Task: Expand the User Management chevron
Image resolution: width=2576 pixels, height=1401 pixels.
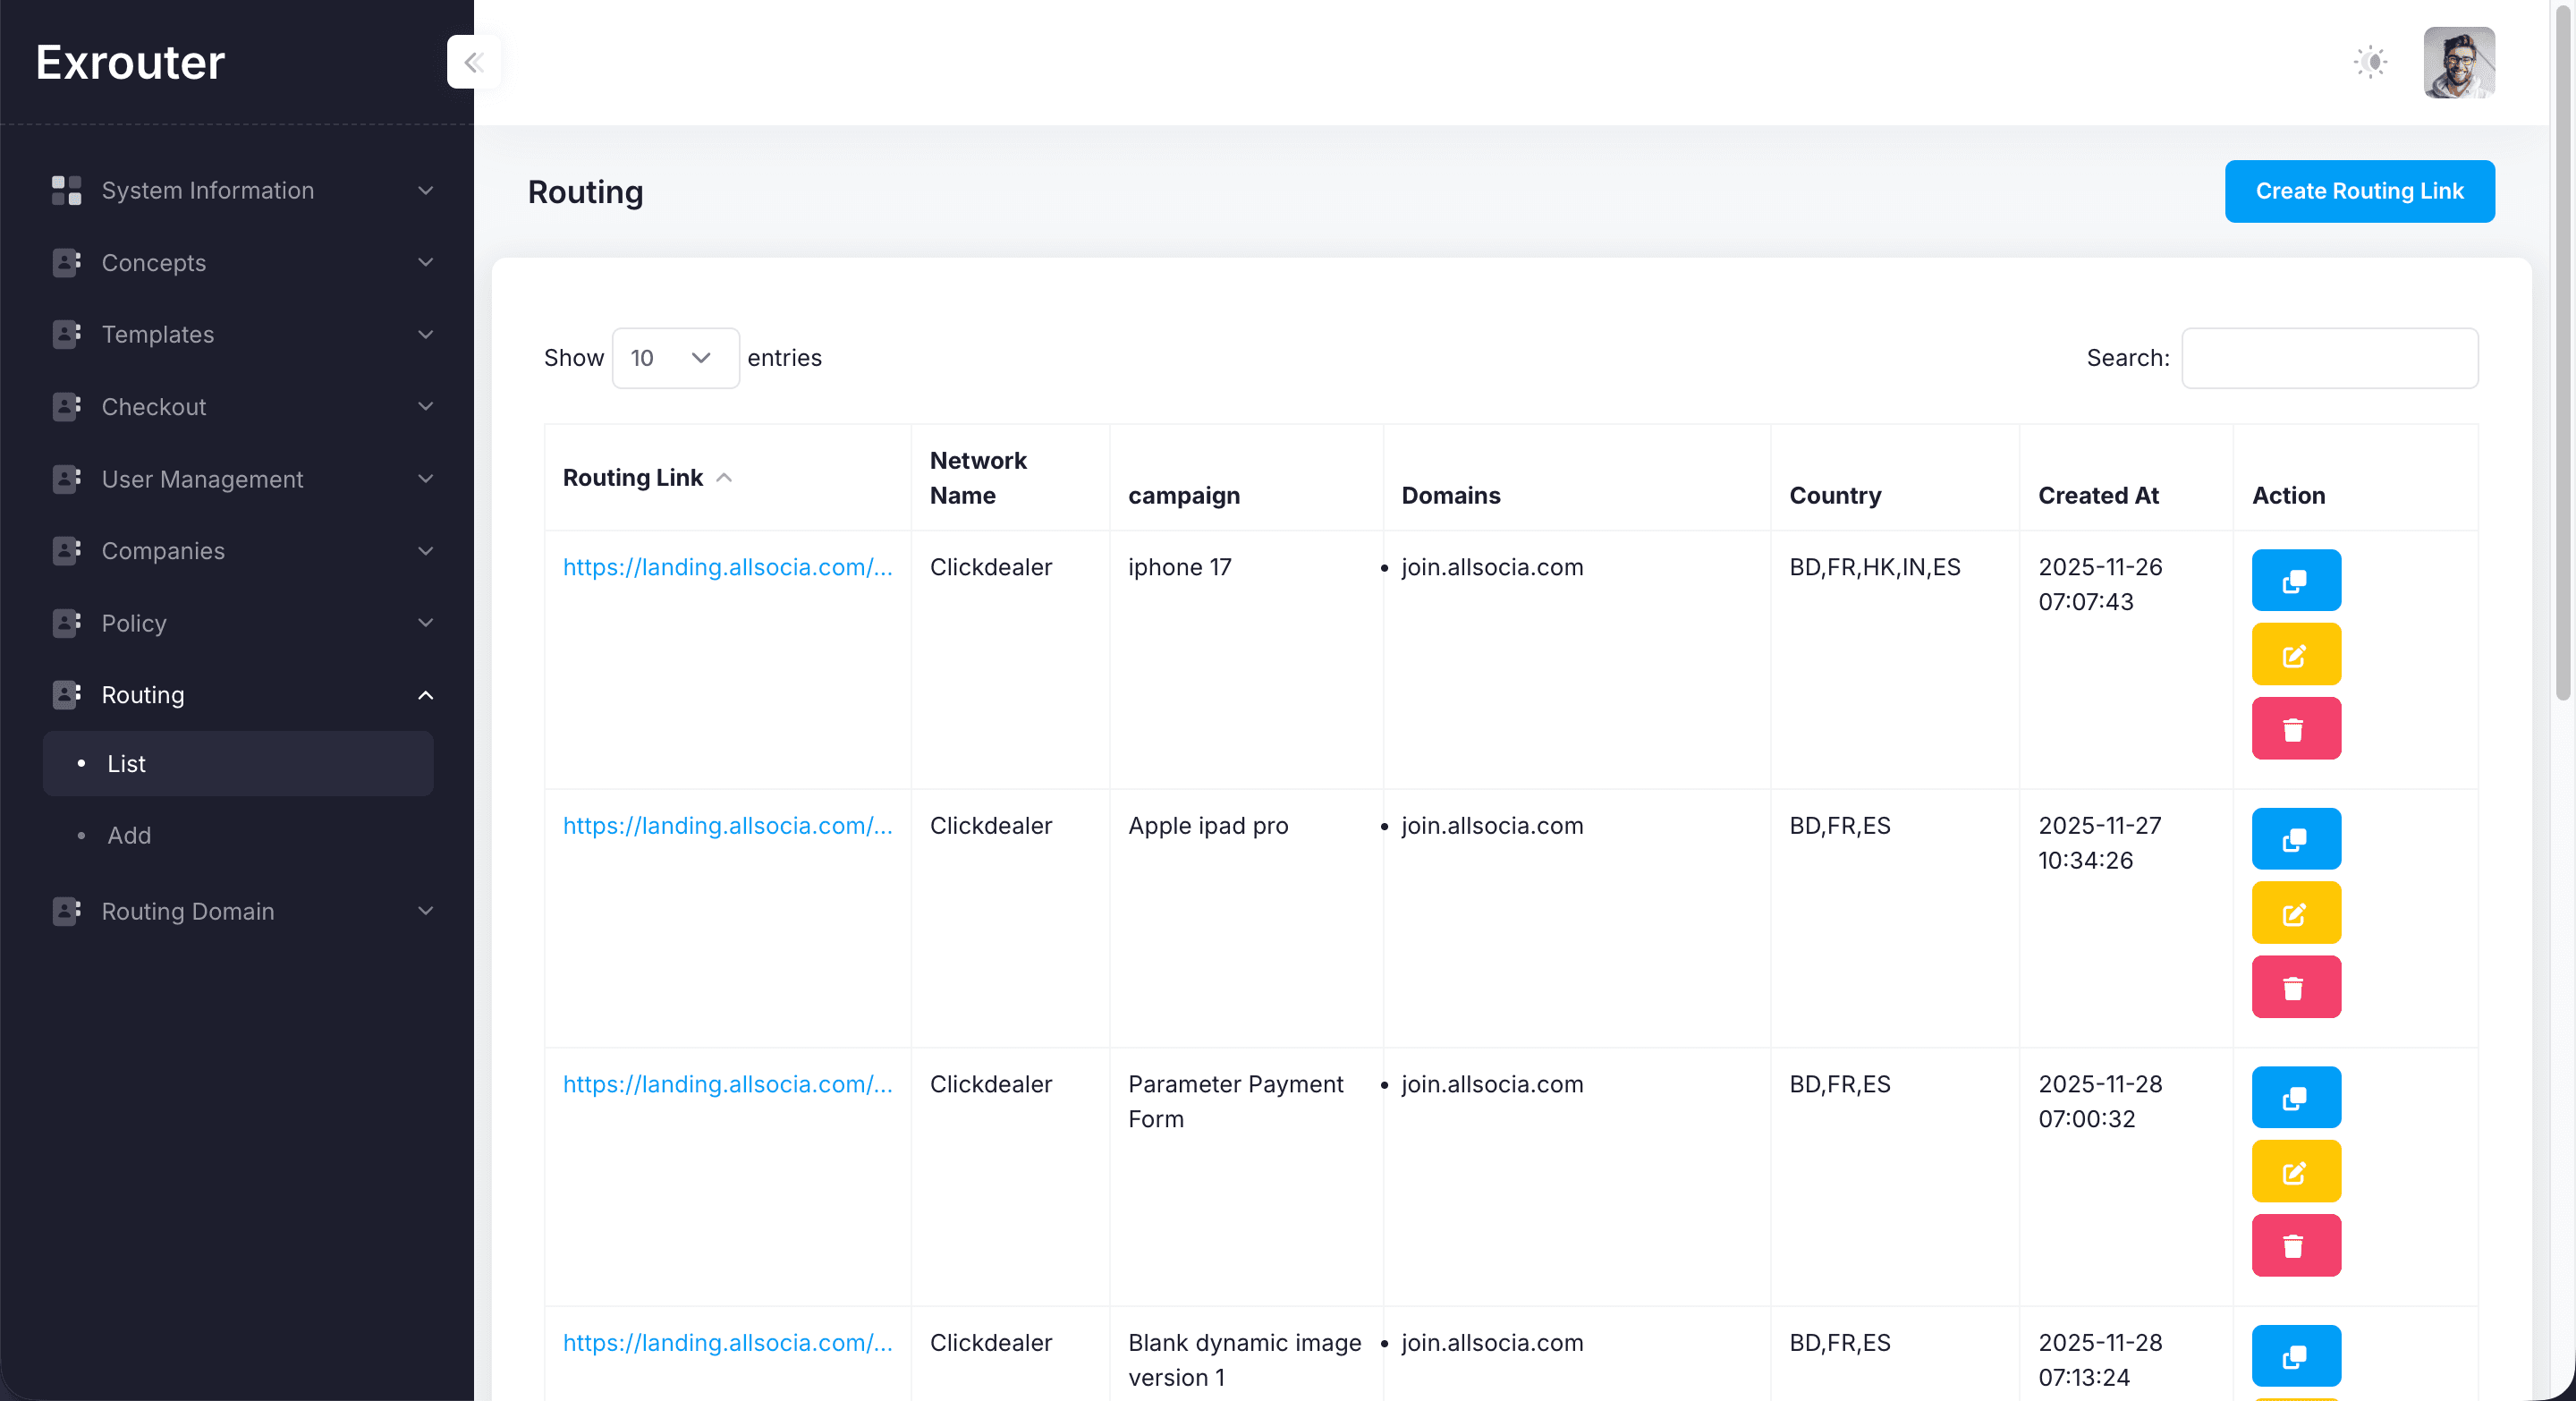Action: (x=426, y=479)
